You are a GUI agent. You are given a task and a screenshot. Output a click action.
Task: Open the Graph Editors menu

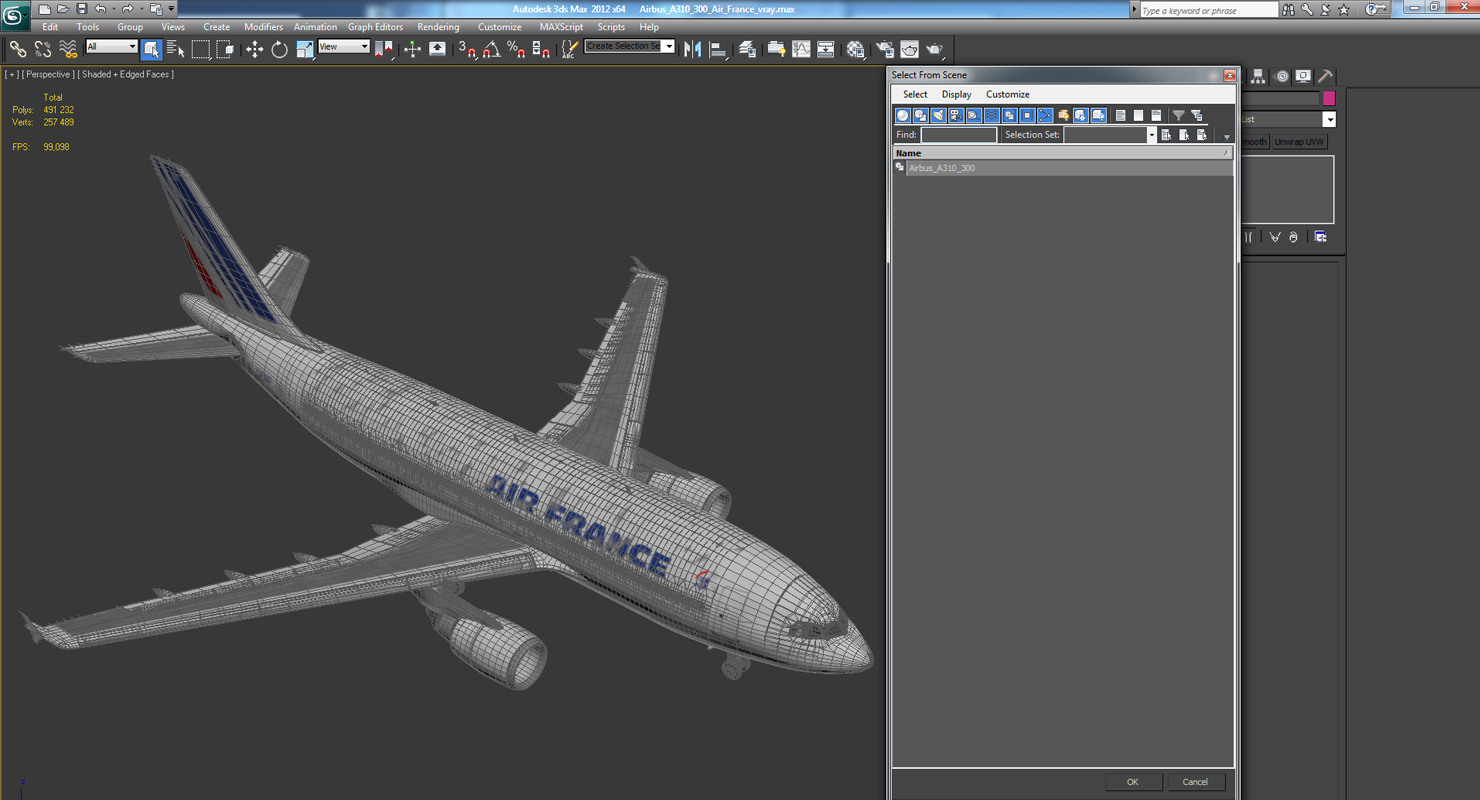375,27
